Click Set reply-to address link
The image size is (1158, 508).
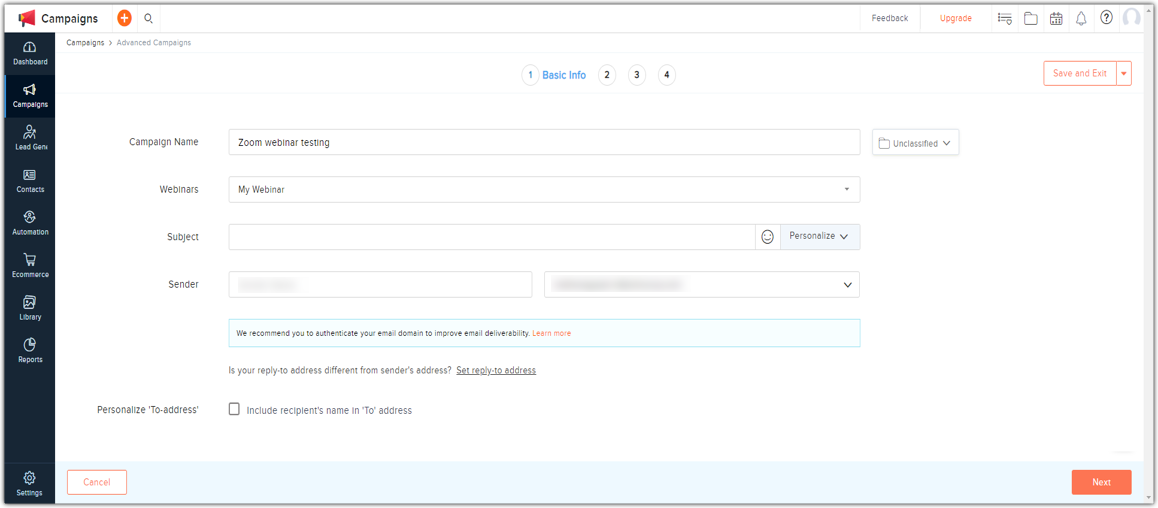tap(496, 370)
